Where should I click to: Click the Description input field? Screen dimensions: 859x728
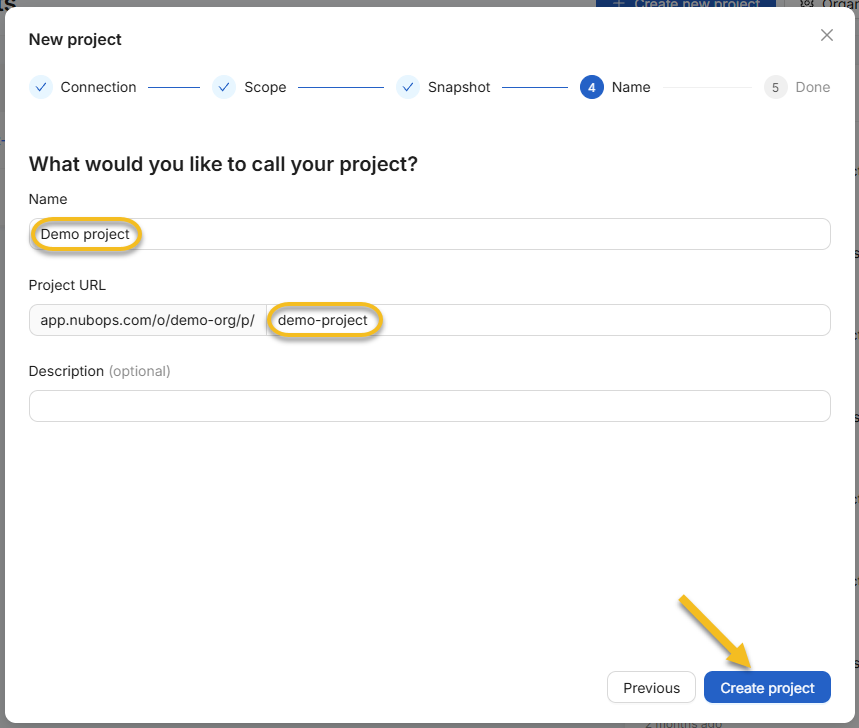[x=430, y=406]
